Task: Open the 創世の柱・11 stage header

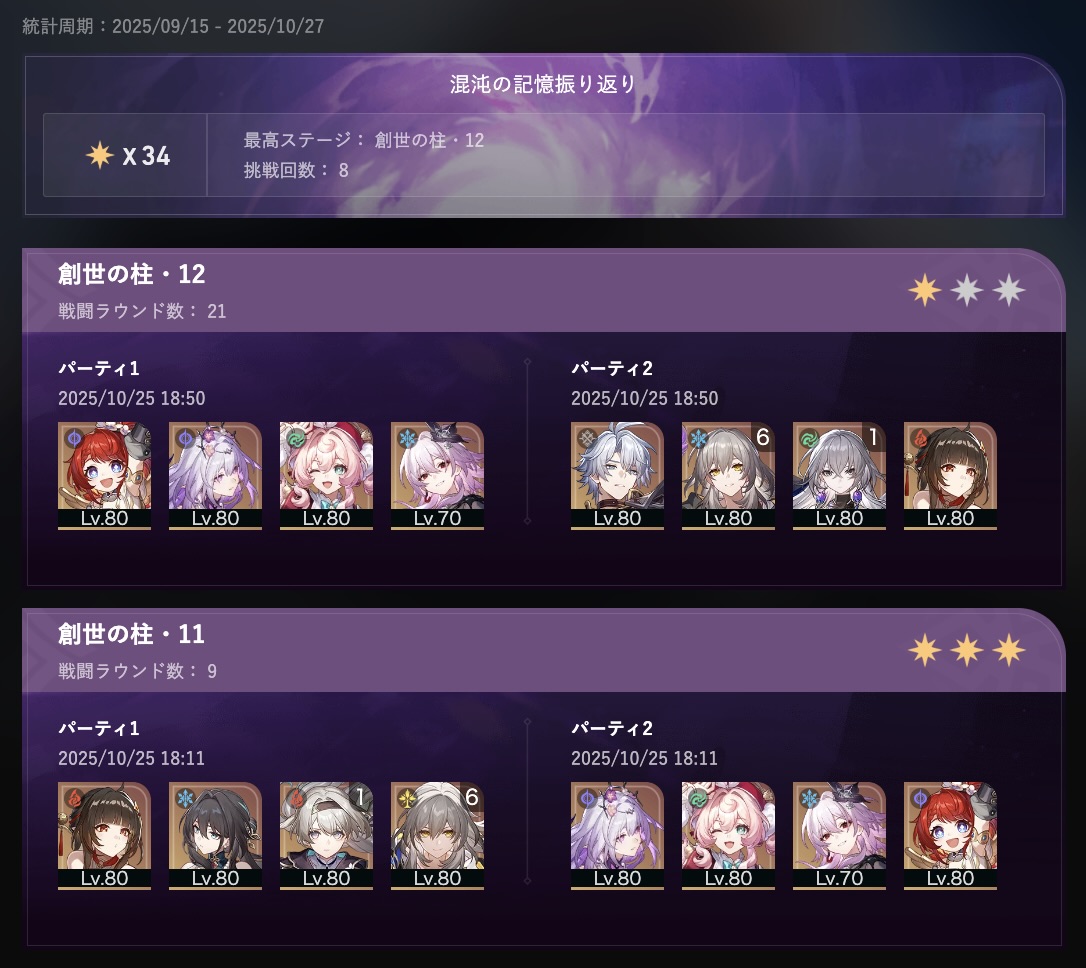Action: [544, 650]
